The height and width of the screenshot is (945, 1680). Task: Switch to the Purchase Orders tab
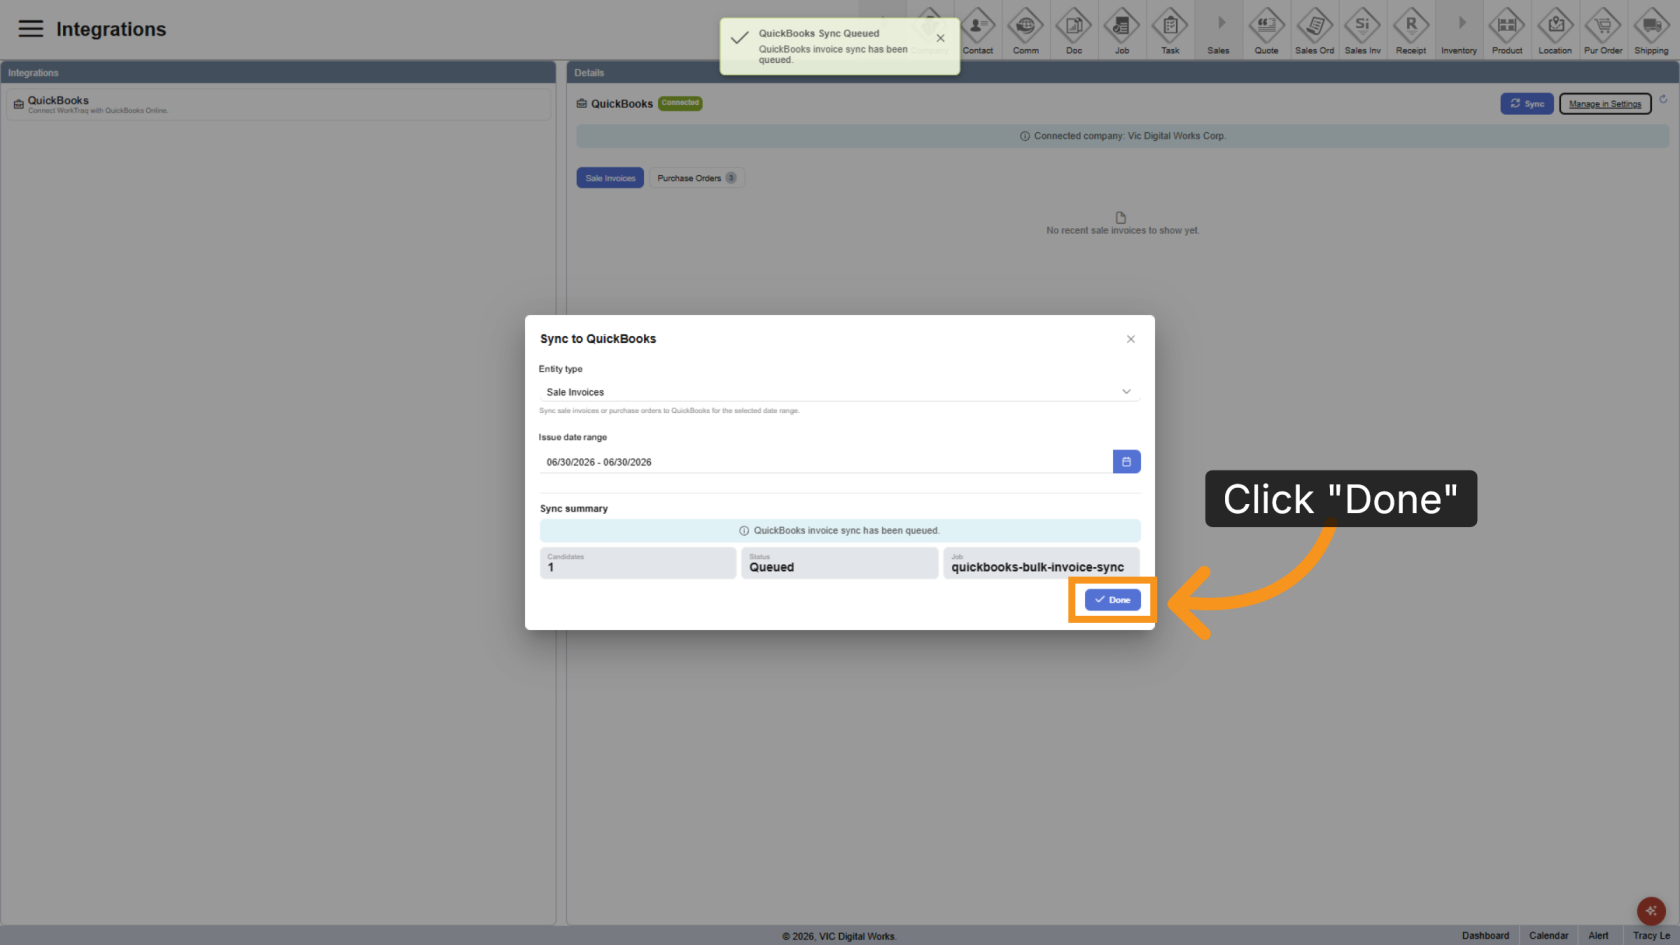click(x=697, y=178)
